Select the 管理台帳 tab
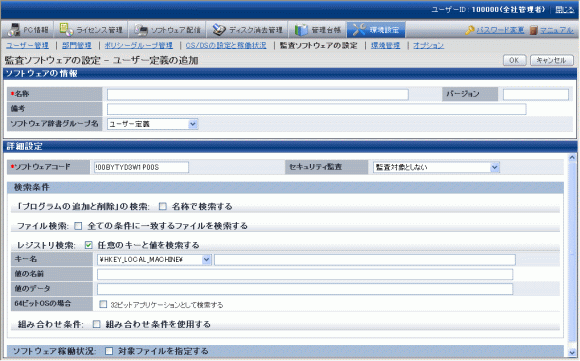The width and height of the screenshot is (580, 361). pos(317,30)
